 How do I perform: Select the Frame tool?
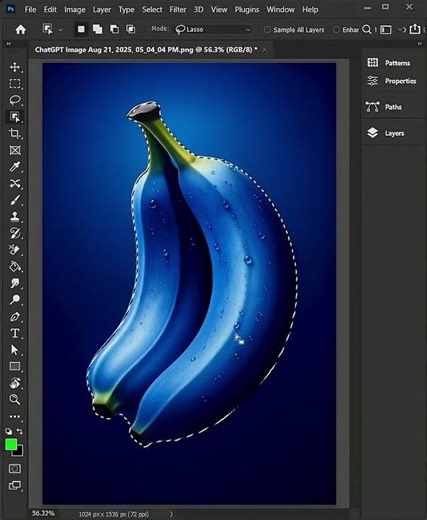[x=15, y=150]
